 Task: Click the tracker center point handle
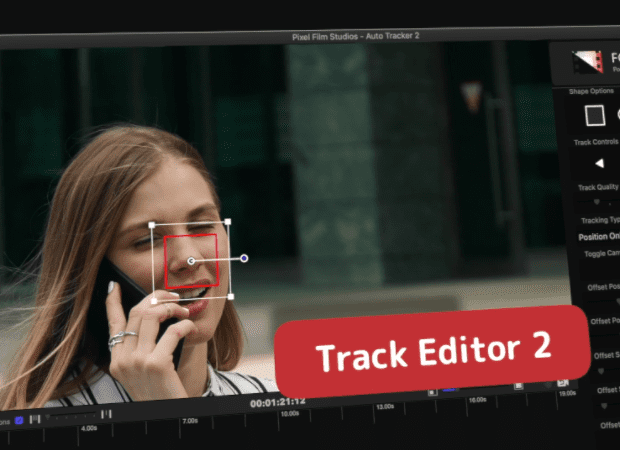[191, 261]
